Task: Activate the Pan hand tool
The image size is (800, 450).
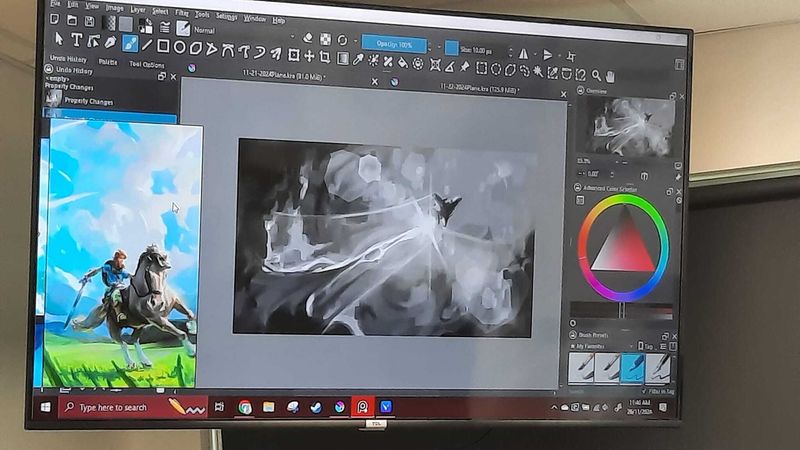Action: click(x=611, y=76)
